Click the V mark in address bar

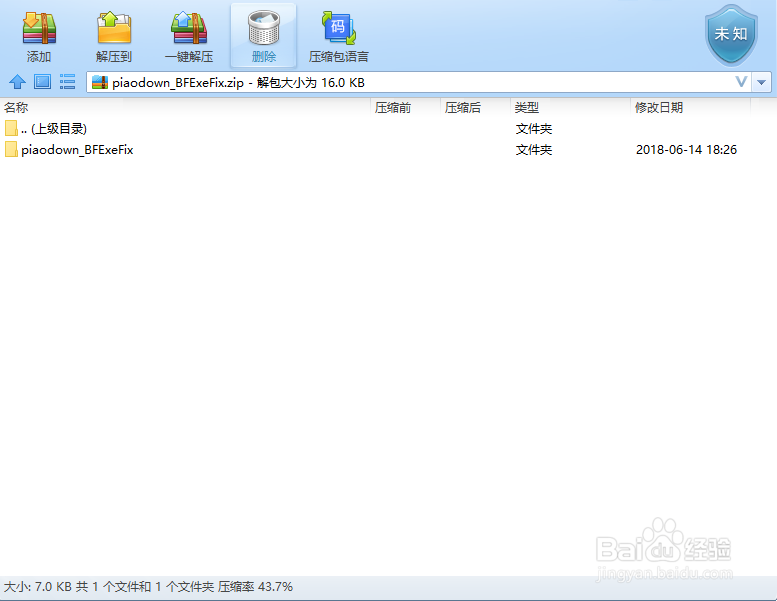[741, 82]
